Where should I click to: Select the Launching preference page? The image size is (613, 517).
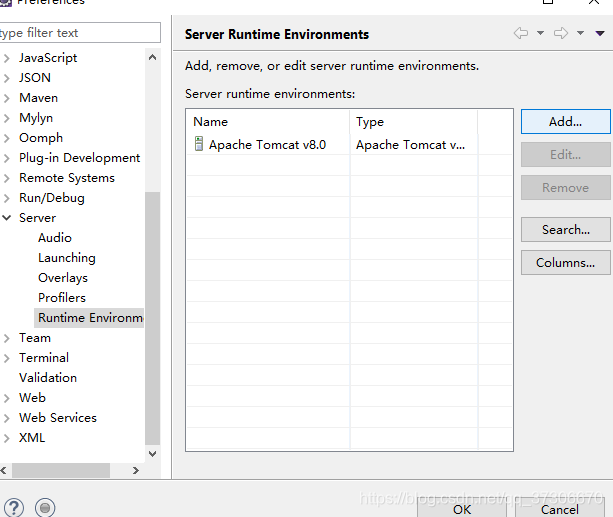point(67,258)
